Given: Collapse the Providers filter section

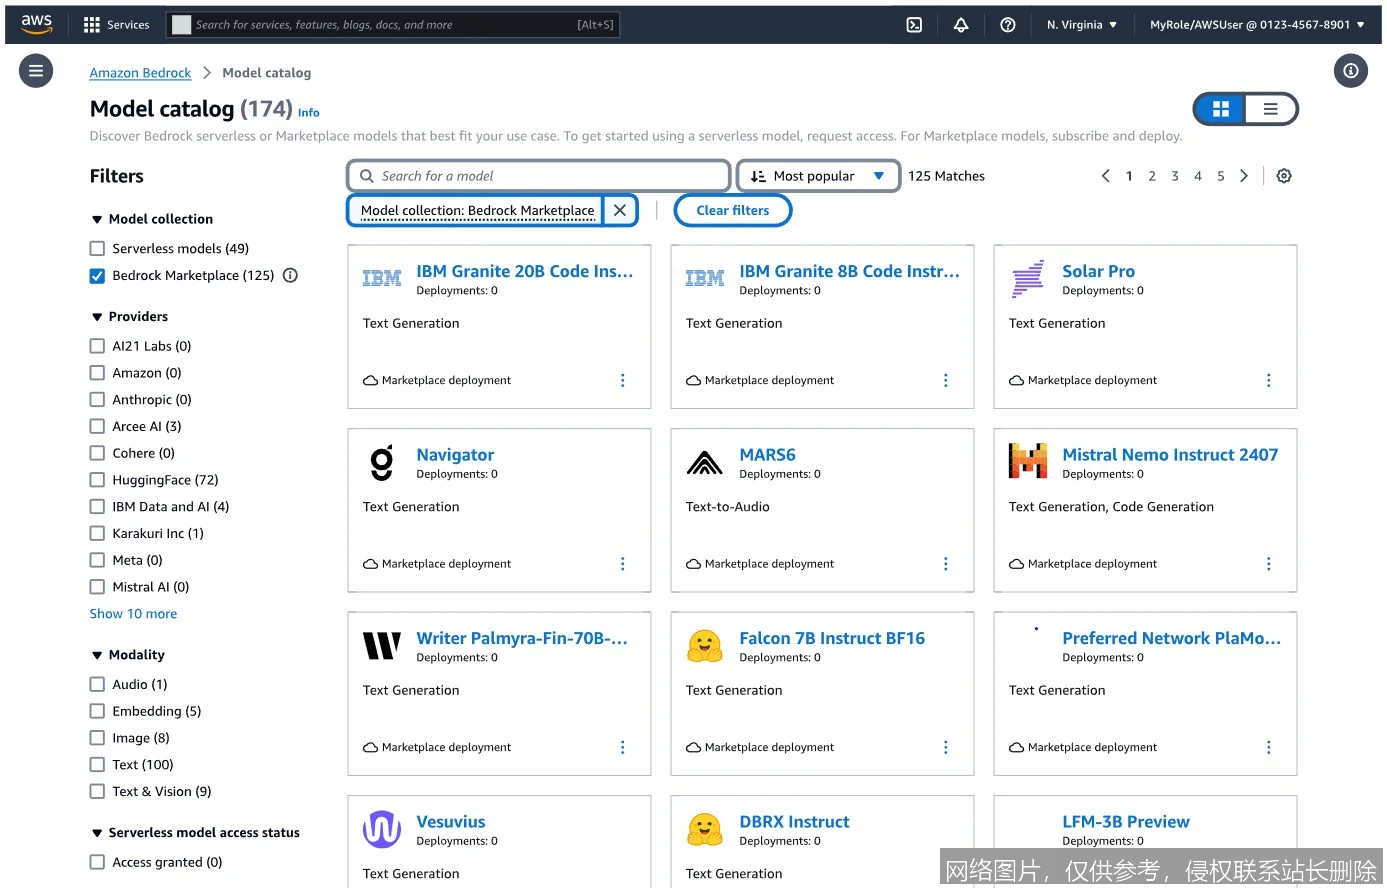Looking at the screenshot, I should 97,317.
